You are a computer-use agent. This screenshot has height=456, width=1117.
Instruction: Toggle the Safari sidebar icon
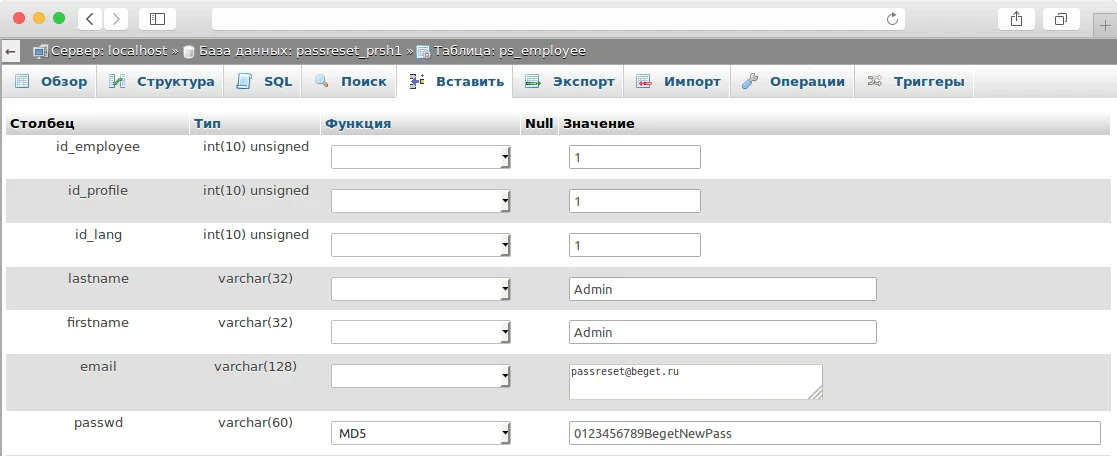157,18
